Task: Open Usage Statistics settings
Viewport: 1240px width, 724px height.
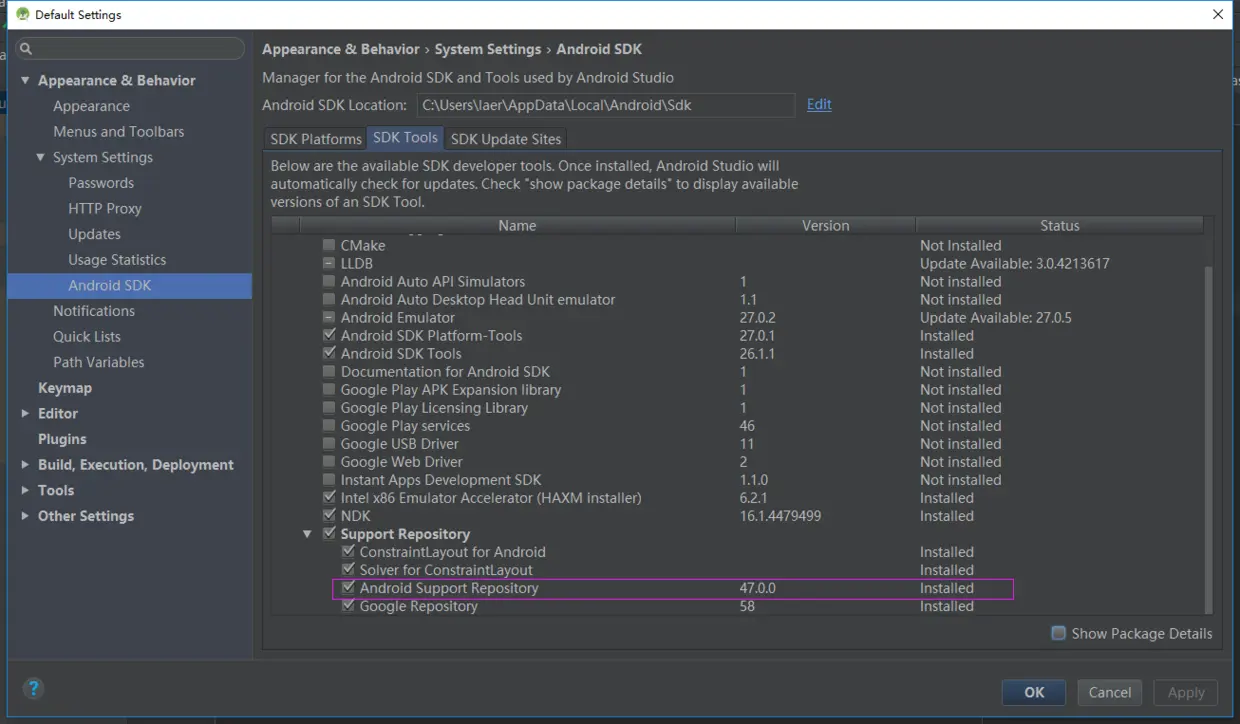Action: point(117,259)
